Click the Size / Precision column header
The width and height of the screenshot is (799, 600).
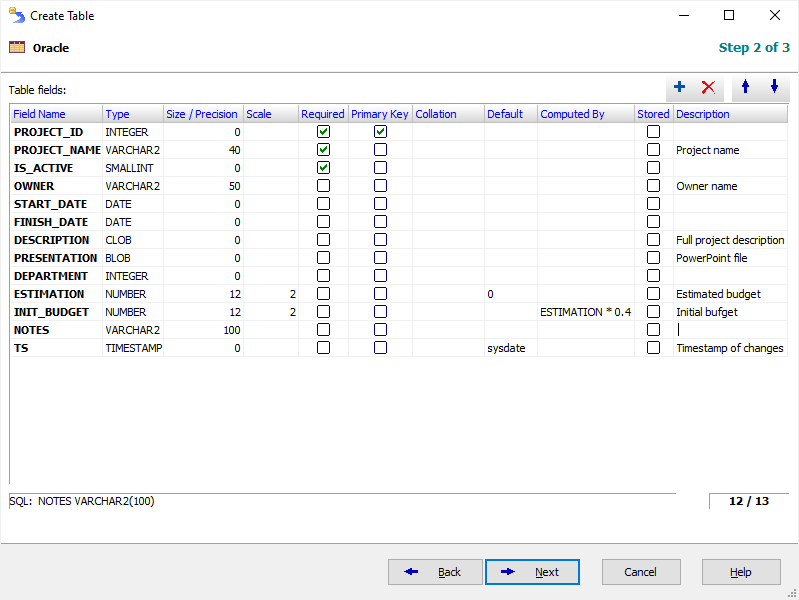coord(202,114)
